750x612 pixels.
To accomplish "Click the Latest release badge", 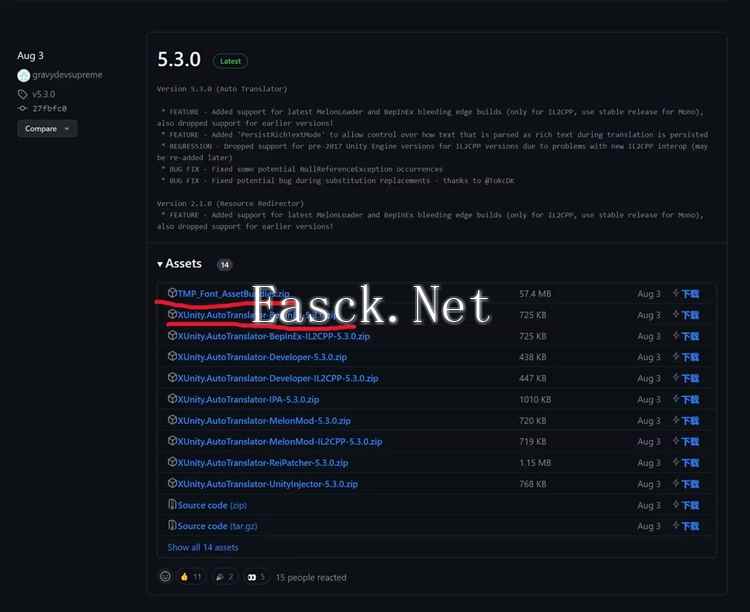I will pos(230,61).
